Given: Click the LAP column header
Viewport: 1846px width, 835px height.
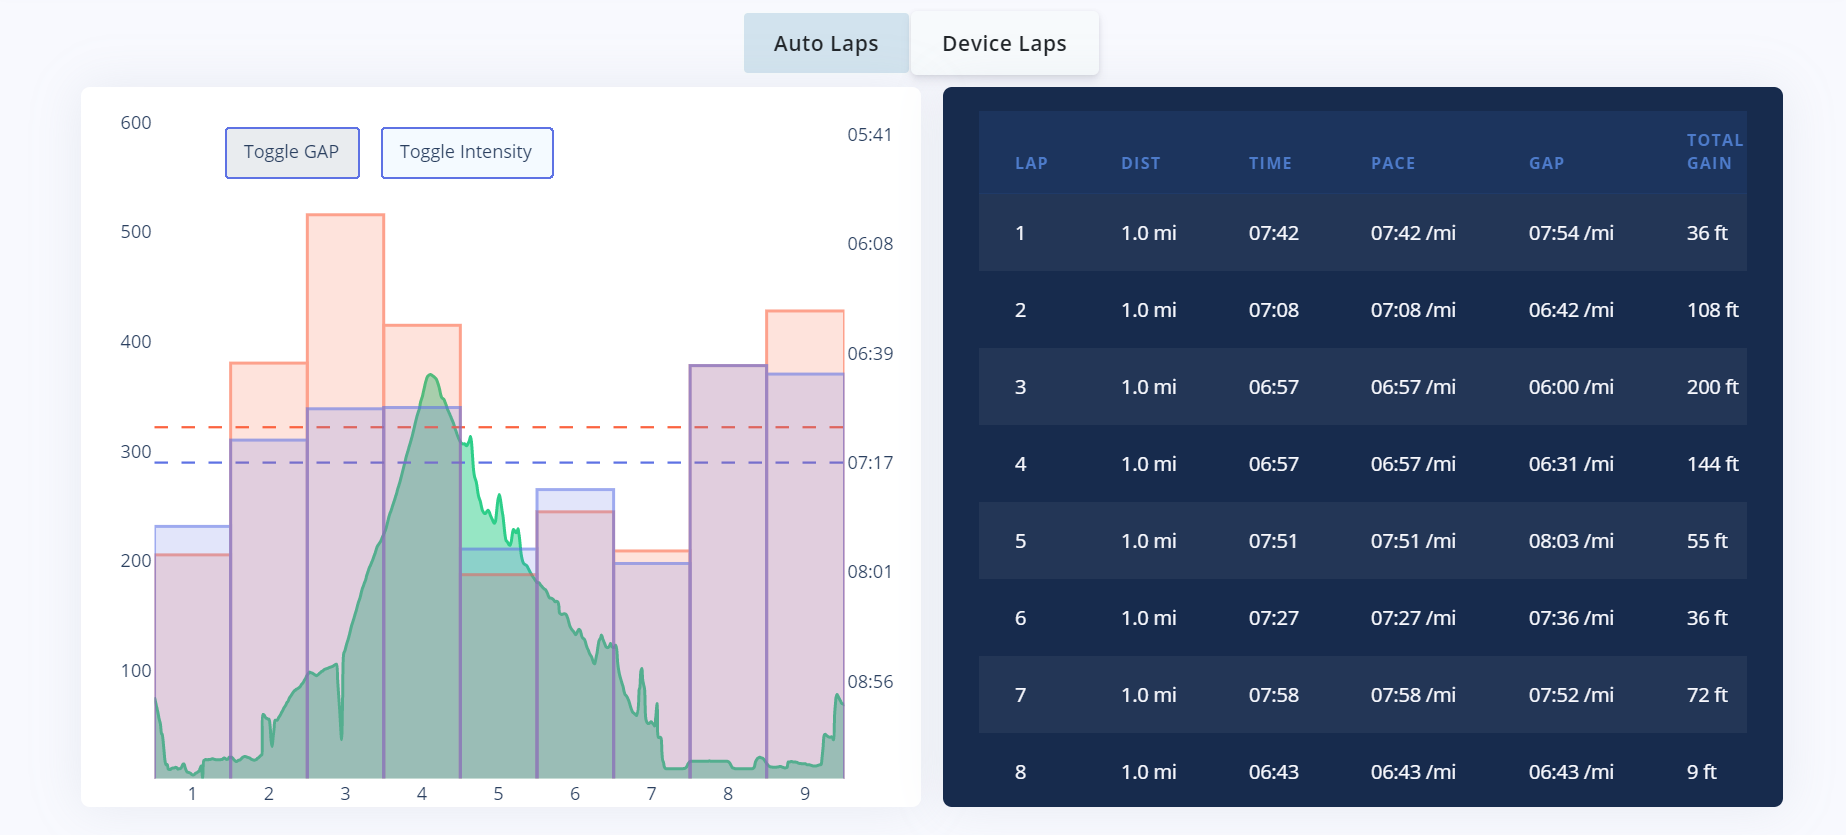Looking at the screenshot, I should click(x=1031, y=163).
